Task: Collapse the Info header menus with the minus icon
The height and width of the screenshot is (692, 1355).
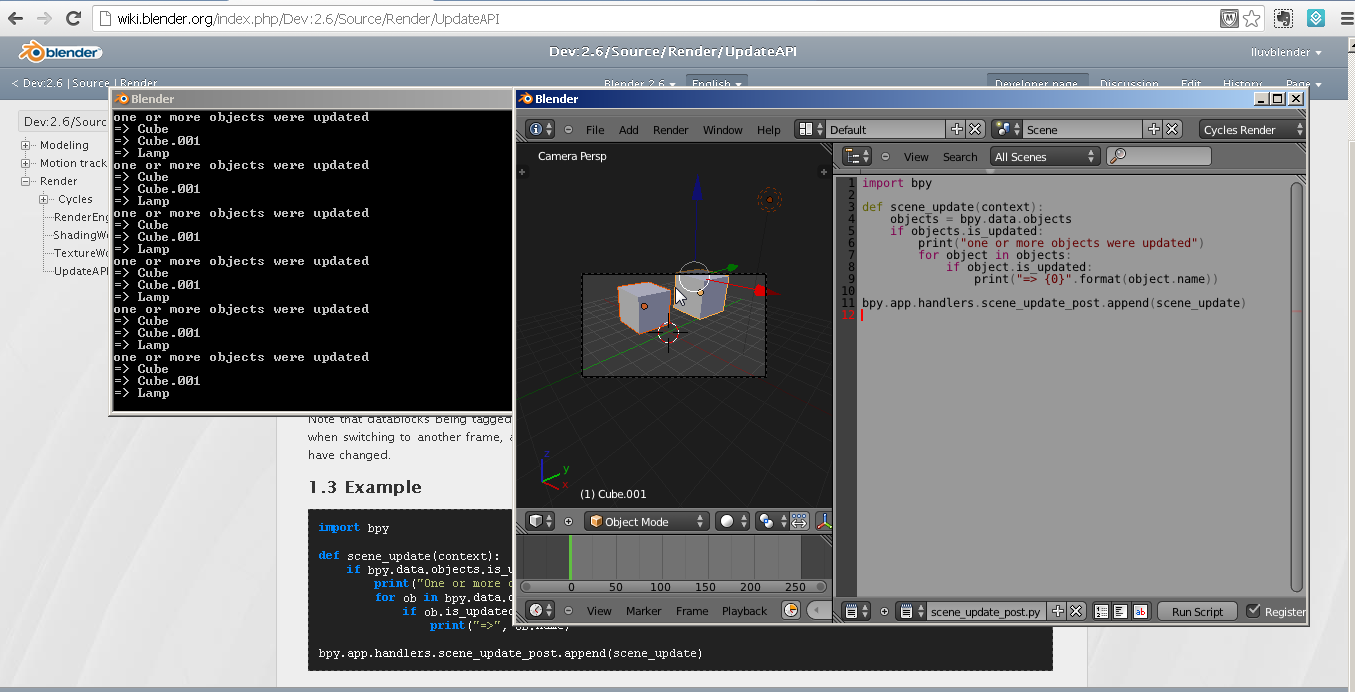Action: coord(569,129)
